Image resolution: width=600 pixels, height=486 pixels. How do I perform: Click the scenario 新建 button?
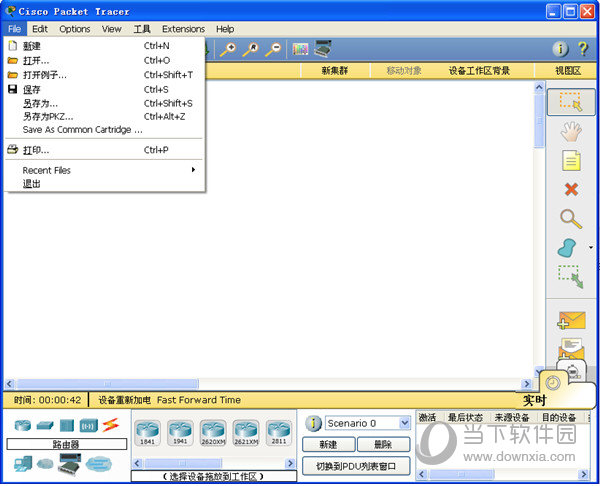tap(328, 445)
